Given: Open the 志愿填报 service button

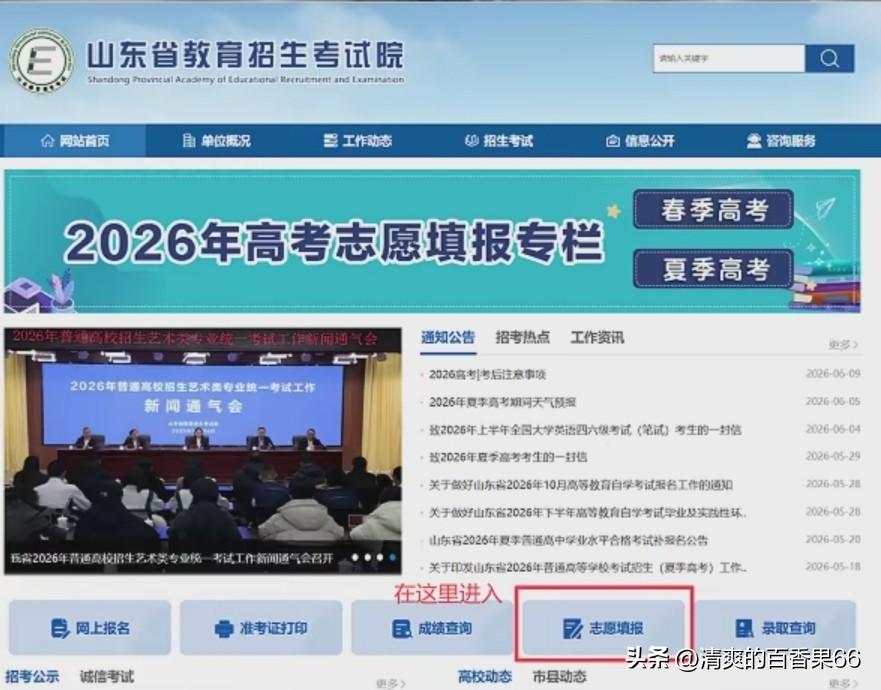Looking at the screenshot, I should pos(603,628).
